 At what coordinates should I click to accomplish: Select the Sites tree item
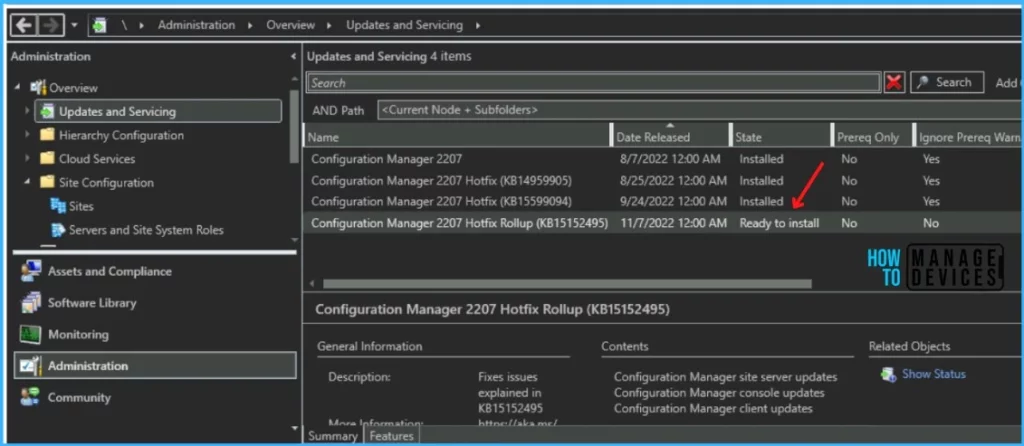tap(81, 206)
